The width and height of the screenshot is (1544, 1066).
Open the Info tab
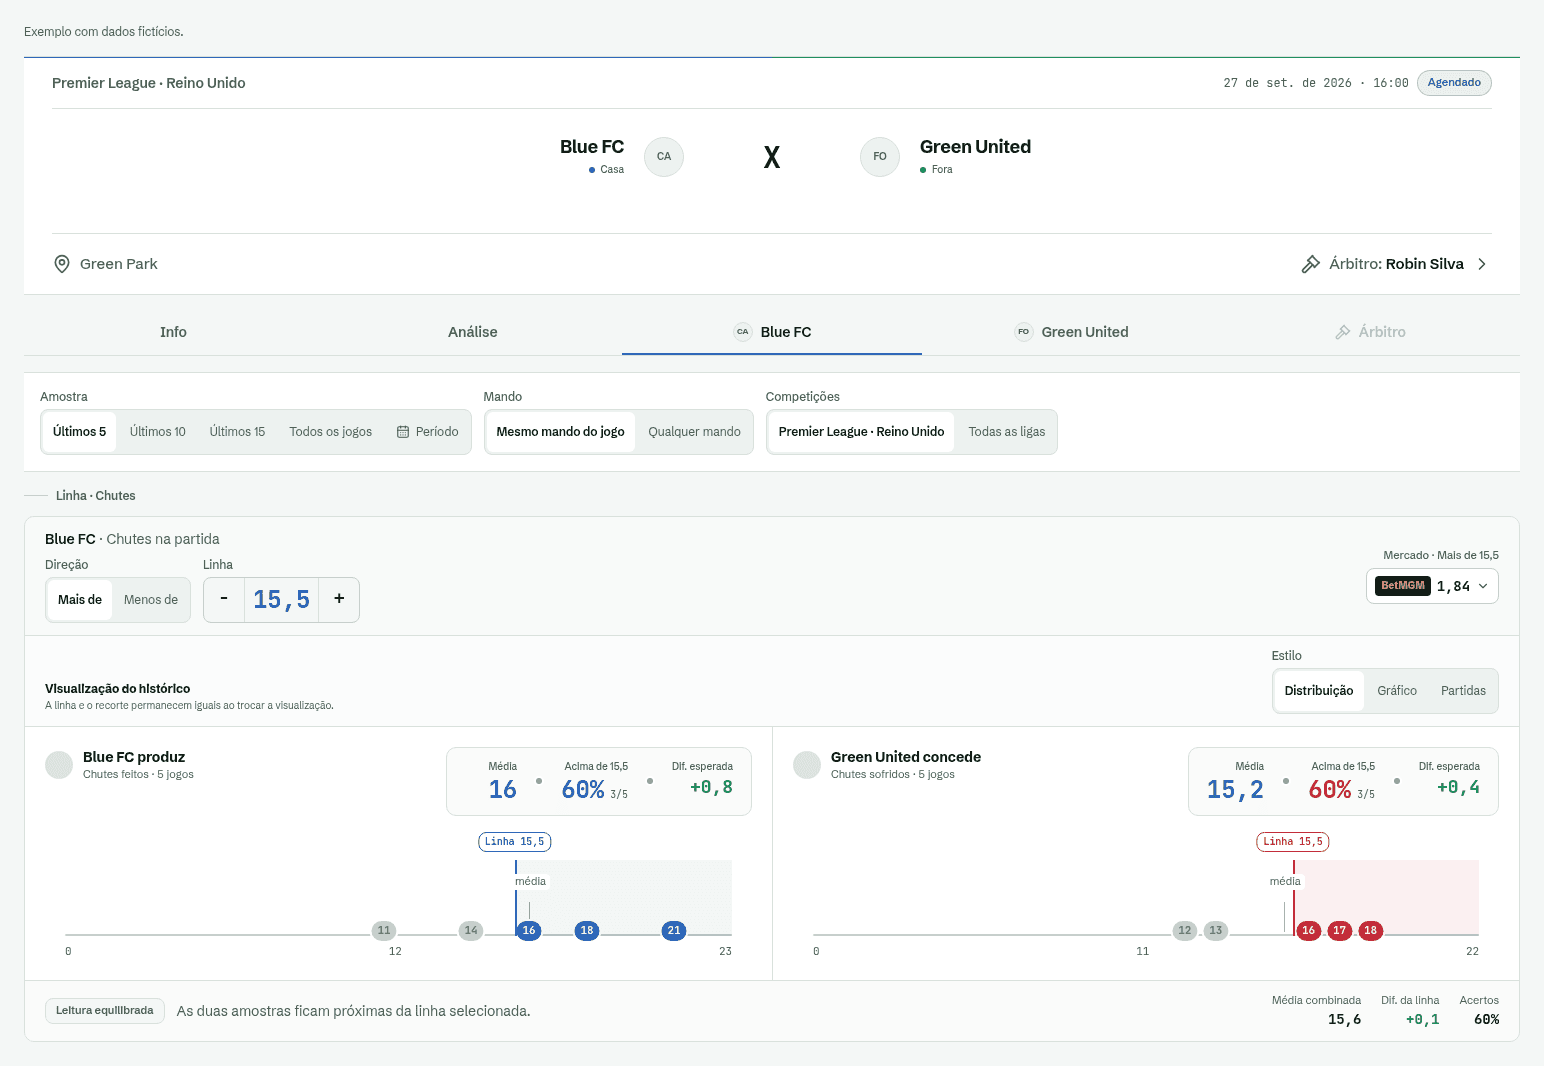coord(173,332)
